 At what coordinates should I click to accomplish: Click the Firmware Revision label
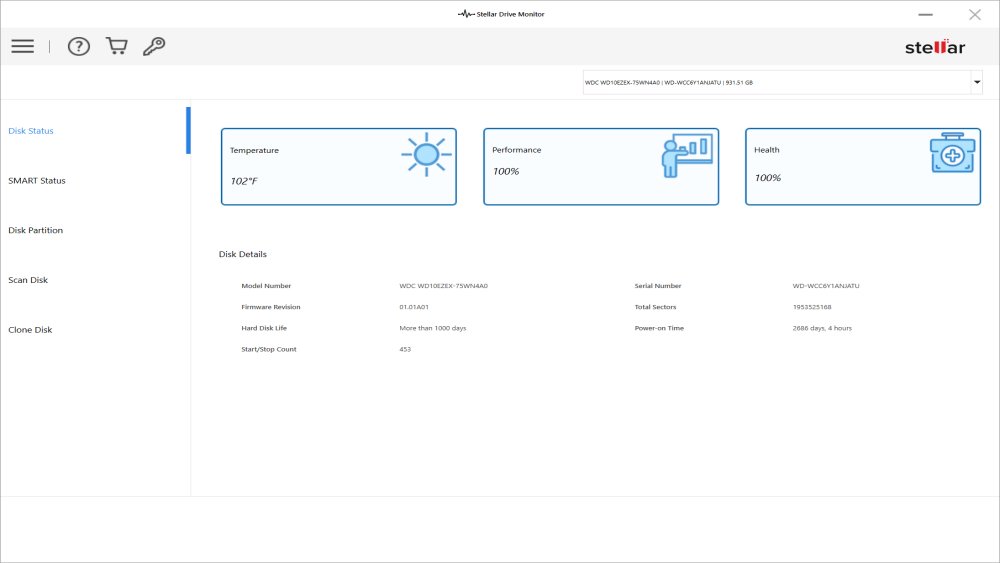coord(270,307)
